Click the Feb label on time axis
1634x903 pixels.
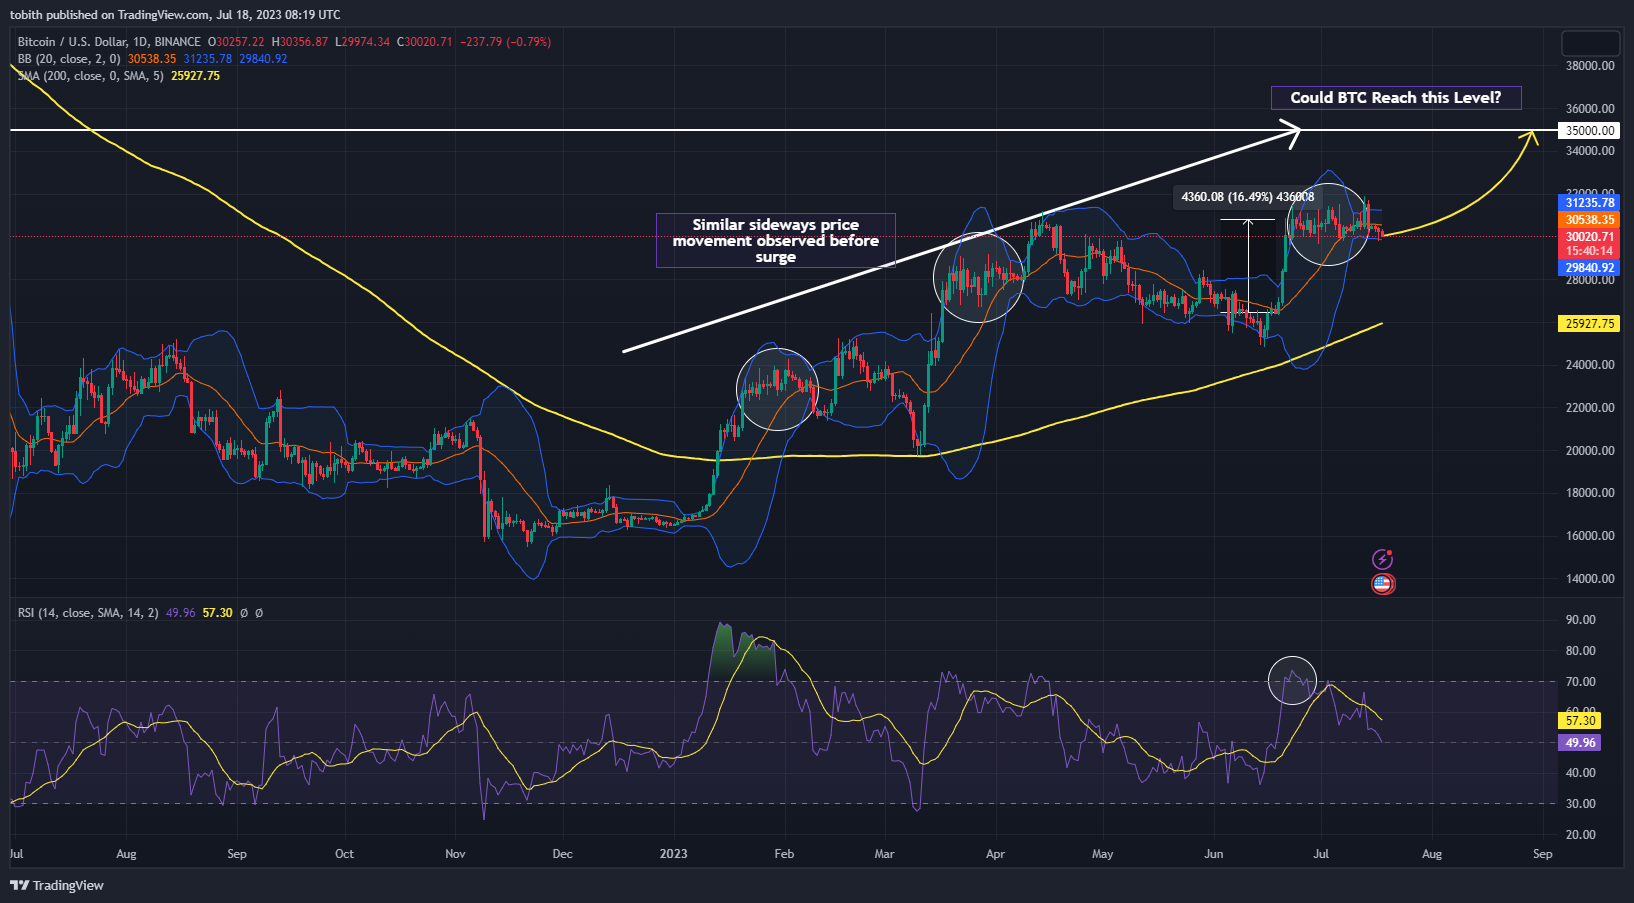[784, 854]
